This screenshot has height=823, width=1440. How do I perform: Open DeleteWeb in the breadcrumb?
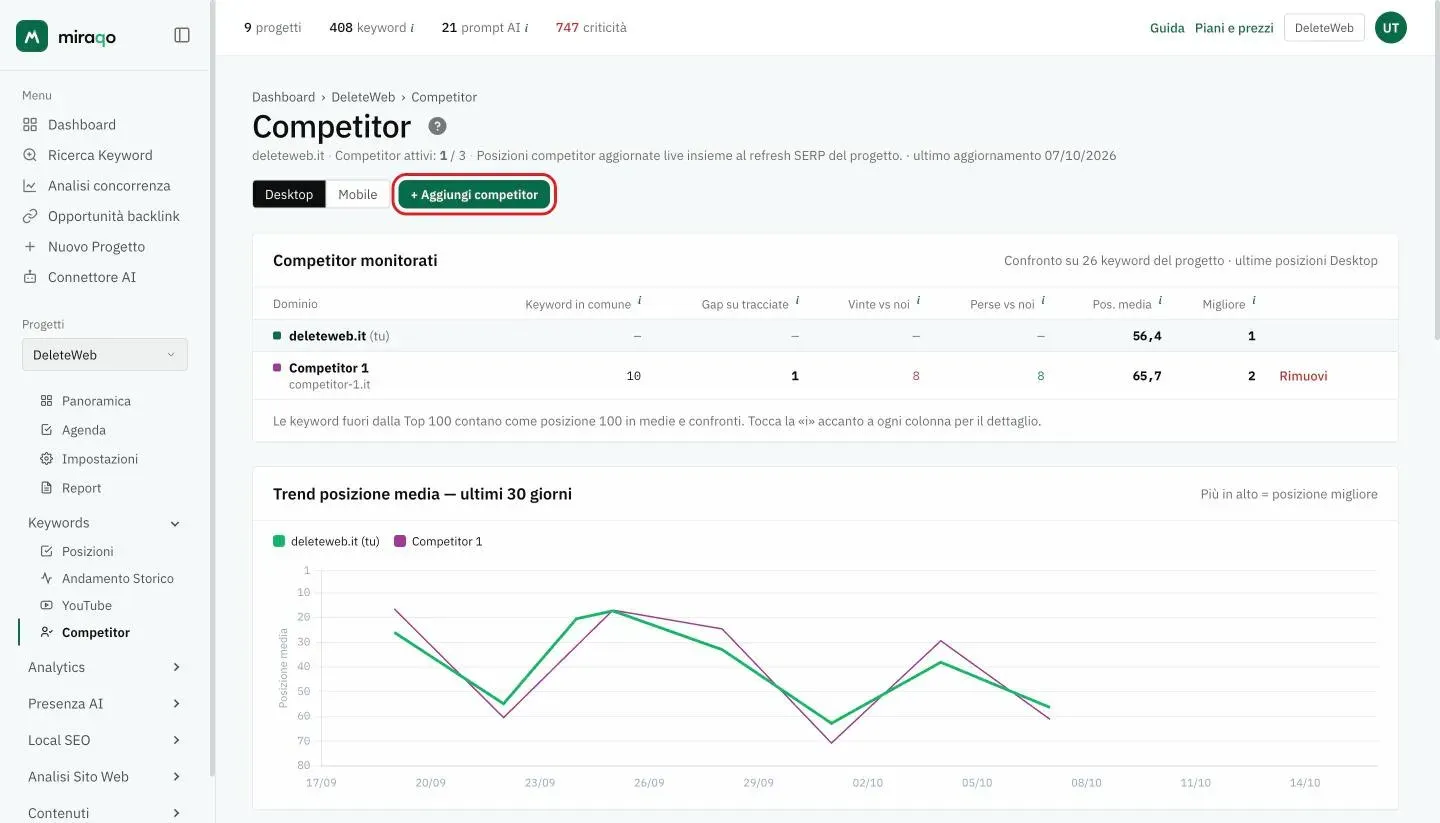[363, 97]
